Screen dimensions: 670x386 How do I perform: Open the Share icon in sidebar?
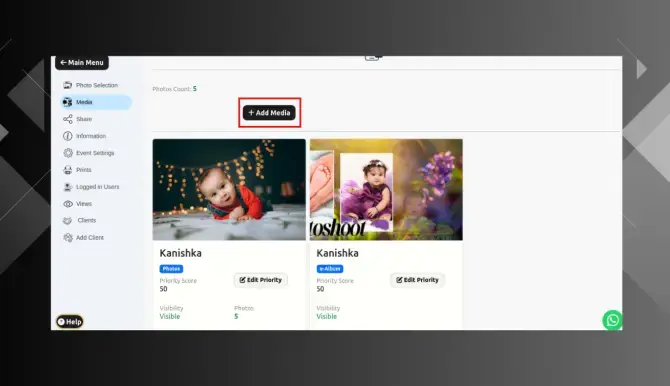pos(68,119)
